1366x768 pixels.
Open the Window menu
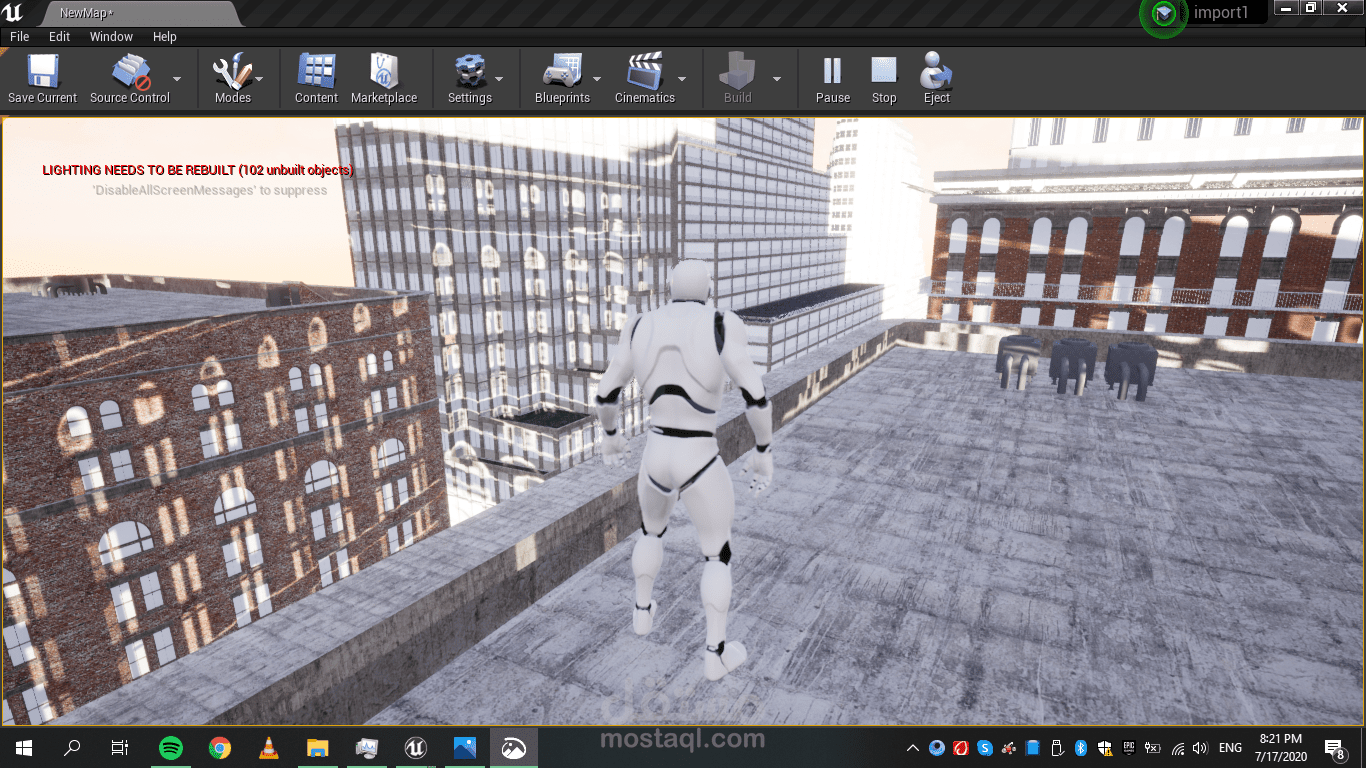pyautogui.click(x=111, y=36)
